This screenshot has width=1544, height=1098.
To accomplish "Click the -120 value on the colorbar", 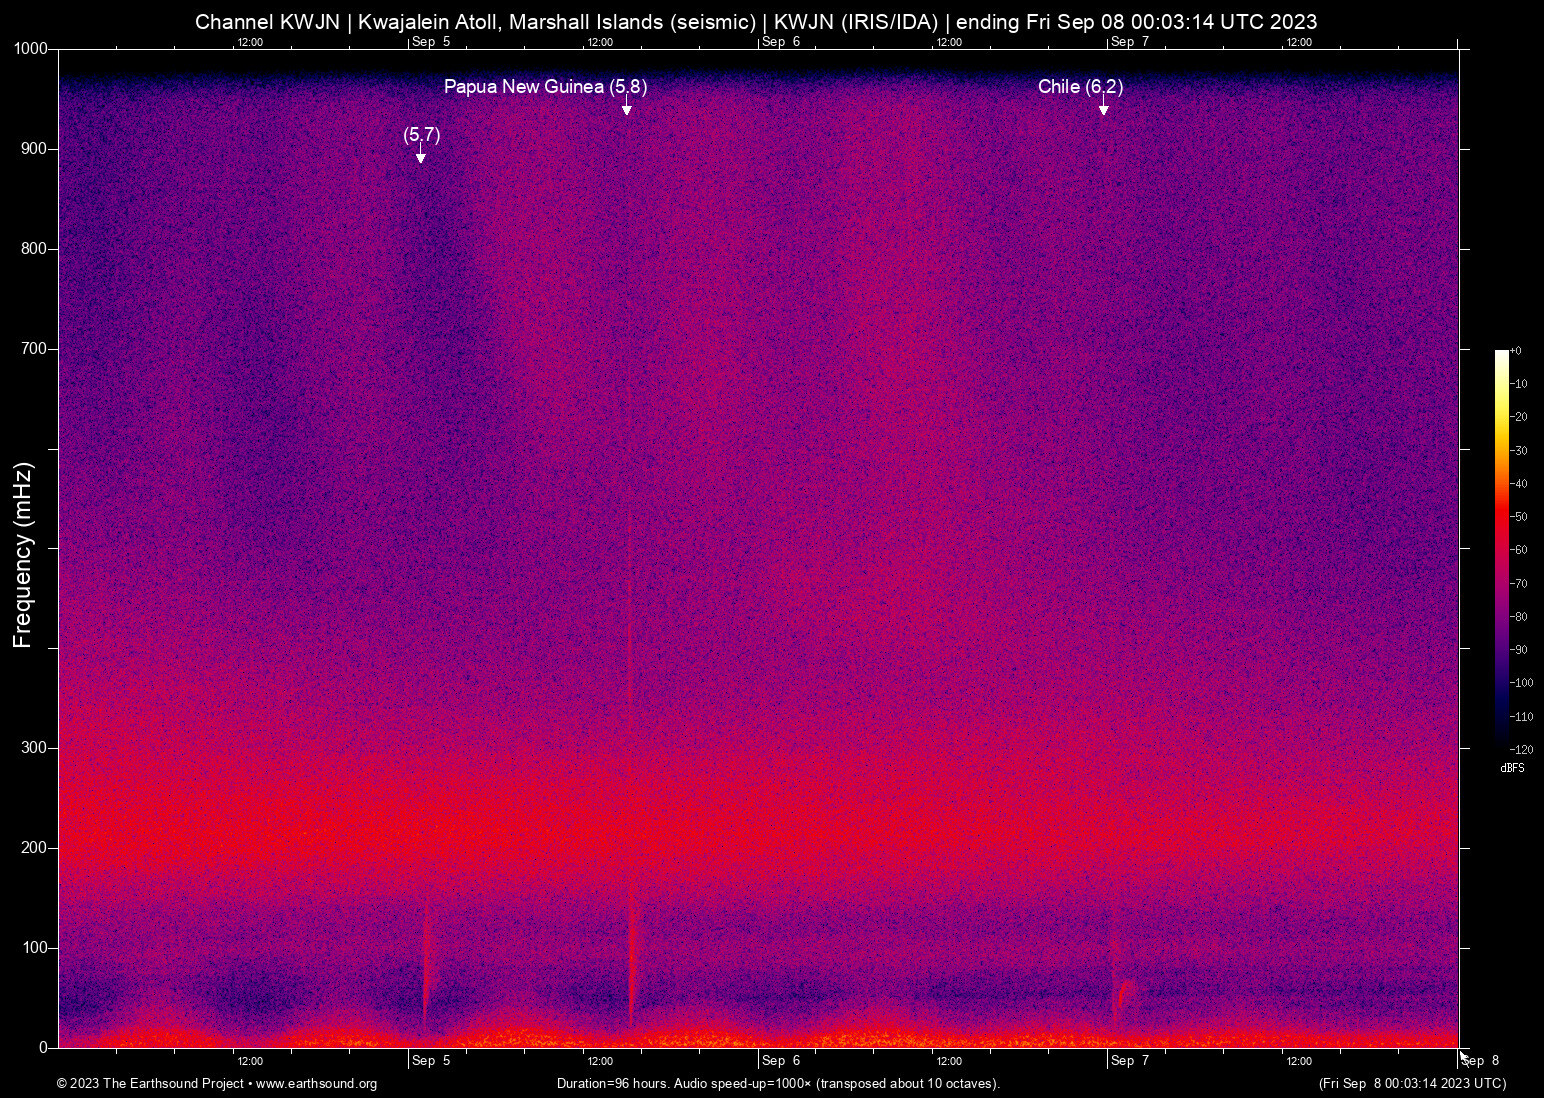I will click(1522, 749).
